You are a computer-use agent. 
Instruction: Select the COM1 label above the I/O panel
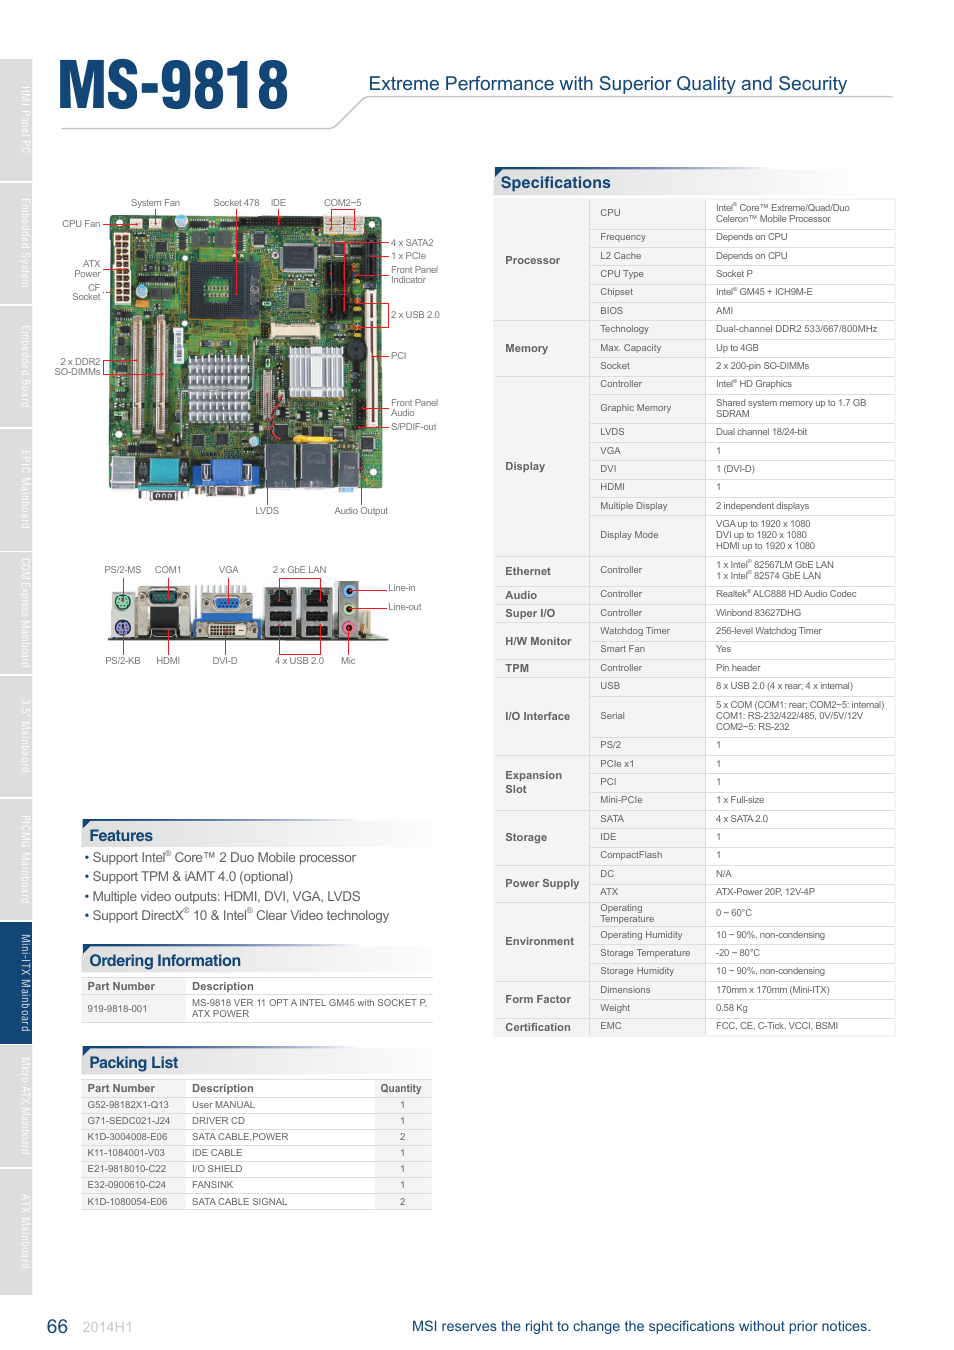click(x=168, y=570)
